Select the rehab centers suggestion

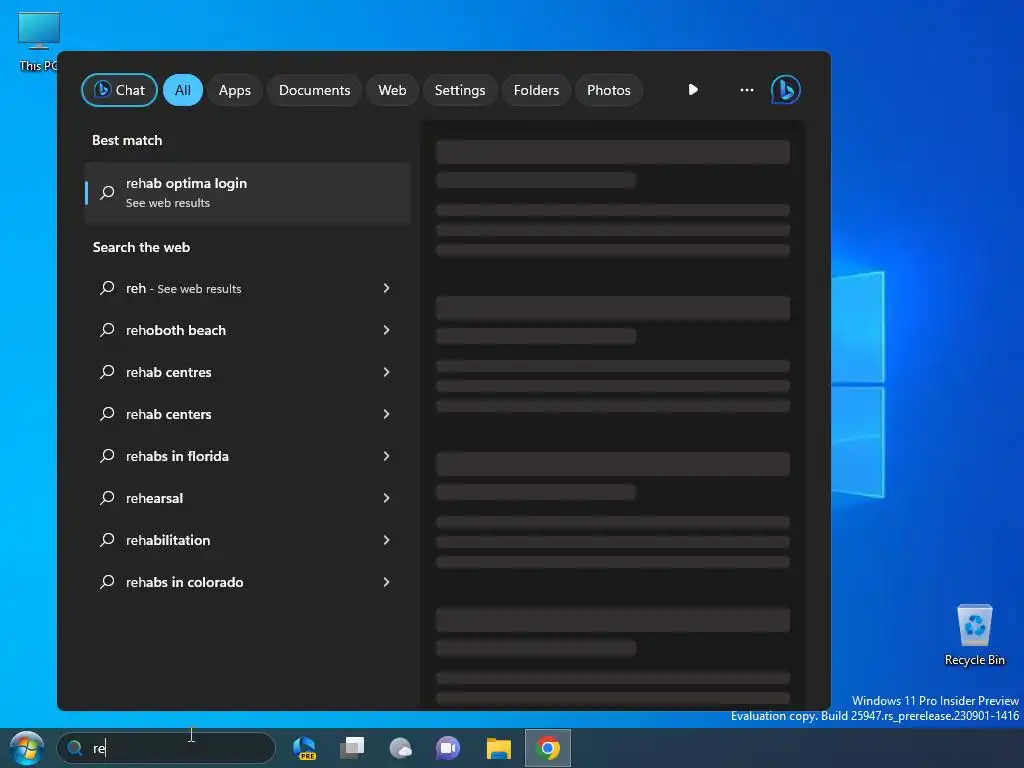[x=248, y=414]
